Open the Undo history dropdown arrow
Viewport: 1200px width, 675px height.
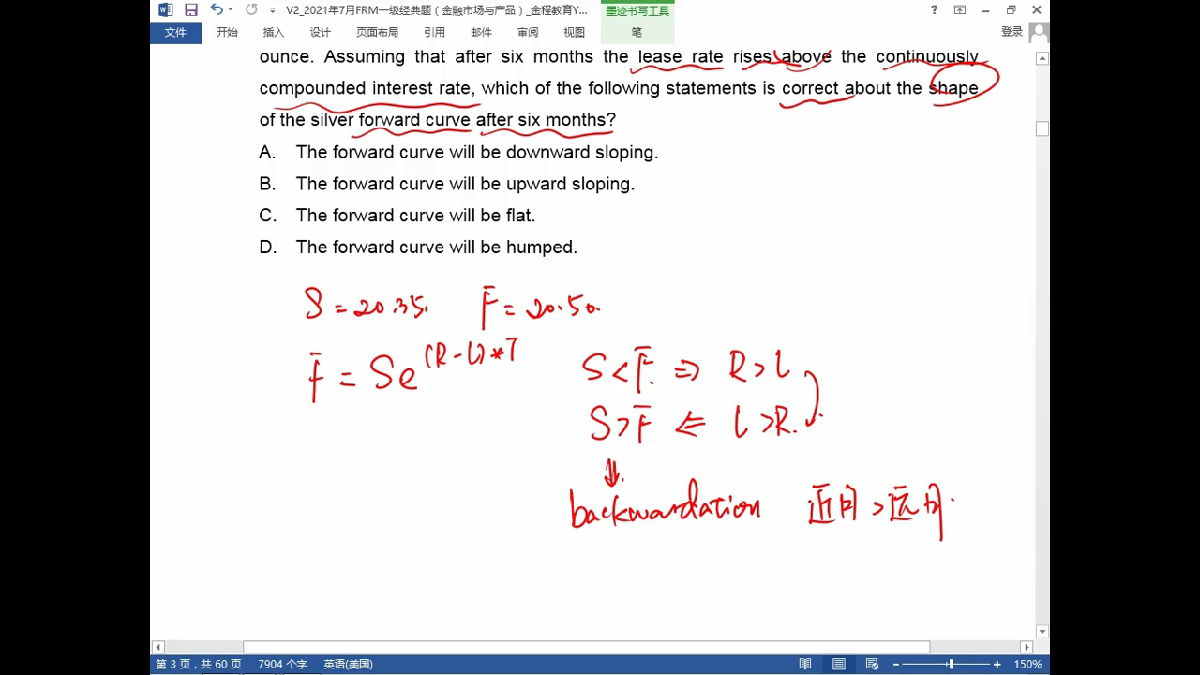(230, 10)
